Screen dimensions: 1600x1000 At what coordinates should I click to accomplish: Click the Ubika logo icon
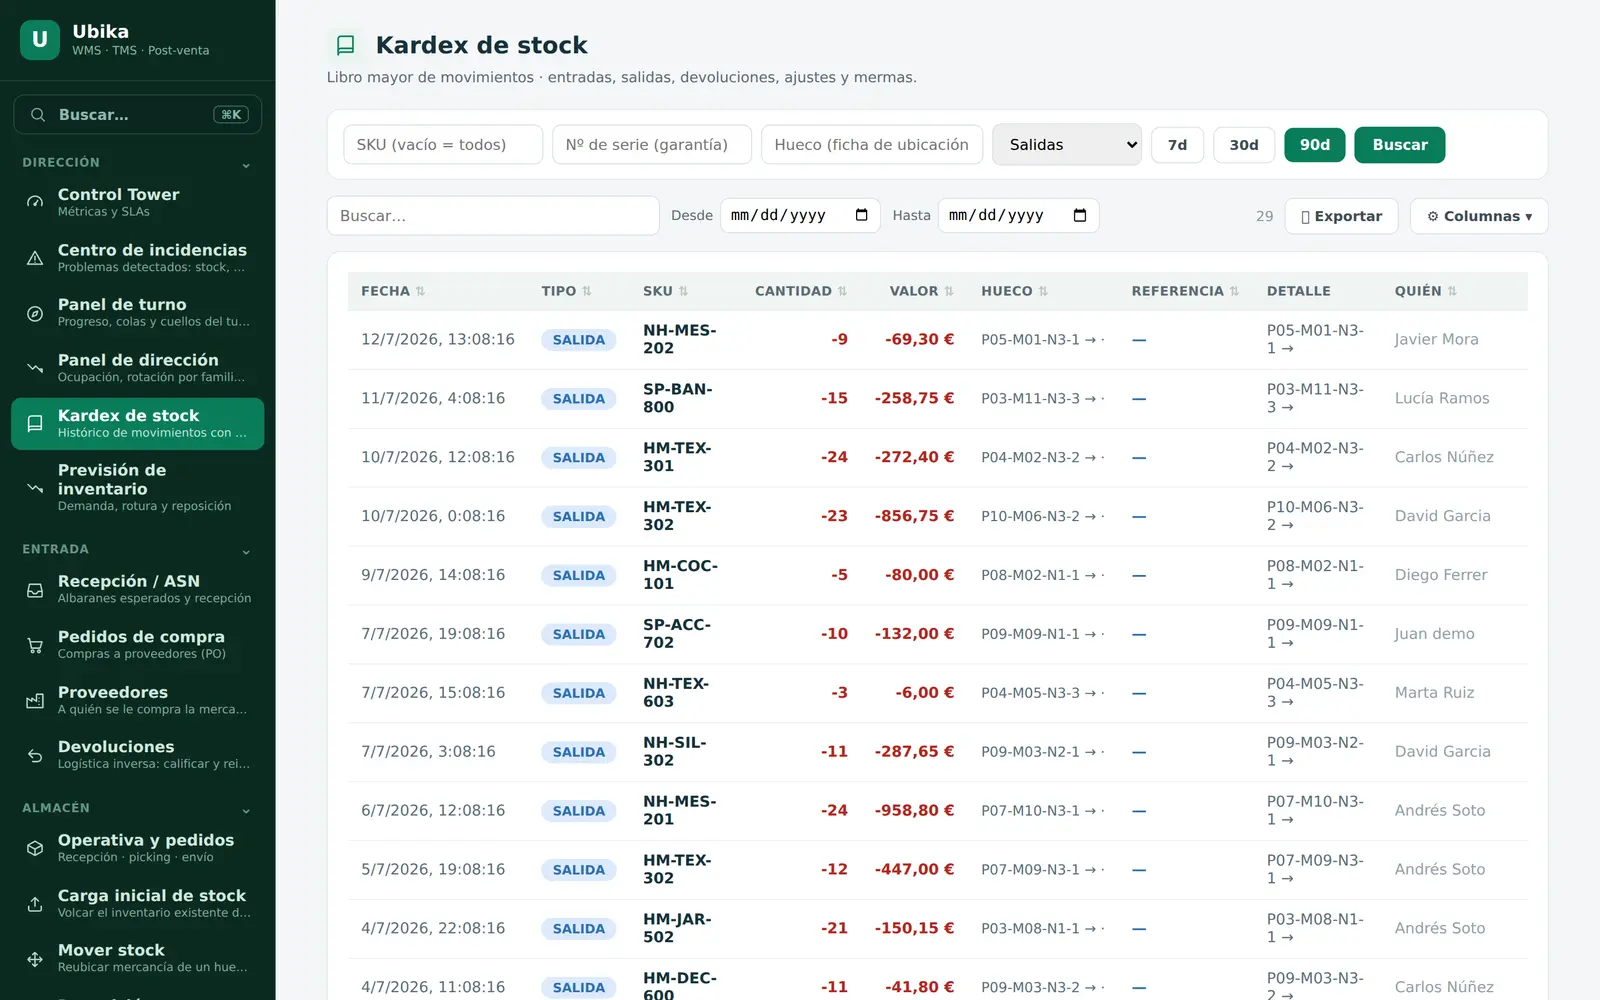40,40
